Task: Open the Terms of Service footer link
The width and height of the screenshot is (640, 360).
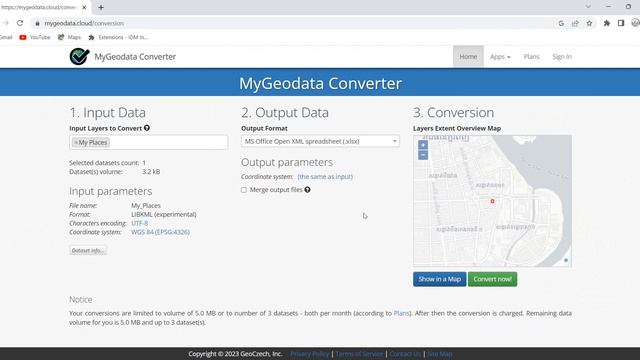Action: click(x=359, y=354)
